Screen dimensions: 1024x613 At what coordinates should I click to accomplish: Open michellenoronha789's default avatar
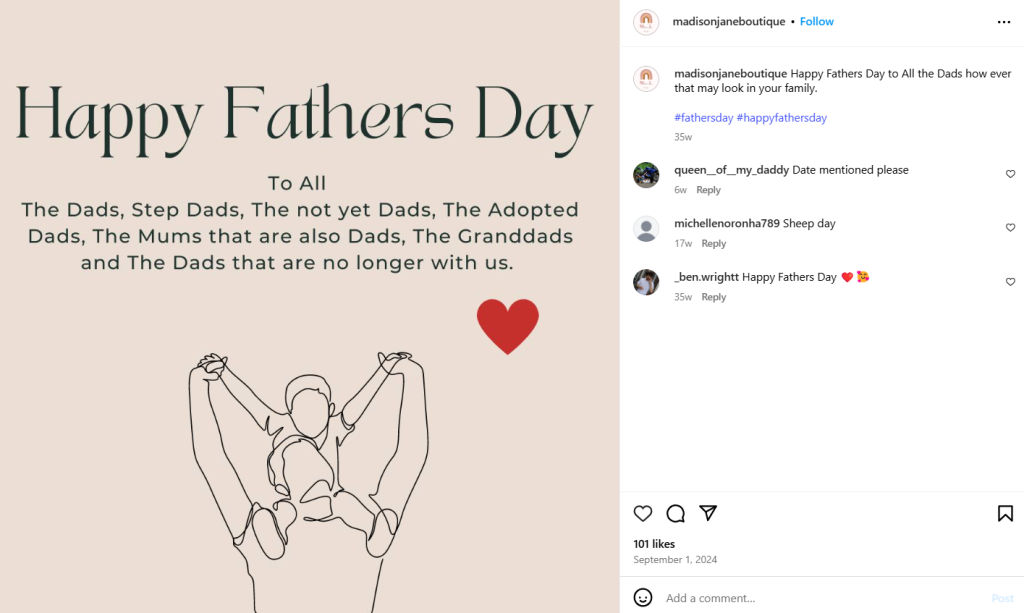coord(646,229)
